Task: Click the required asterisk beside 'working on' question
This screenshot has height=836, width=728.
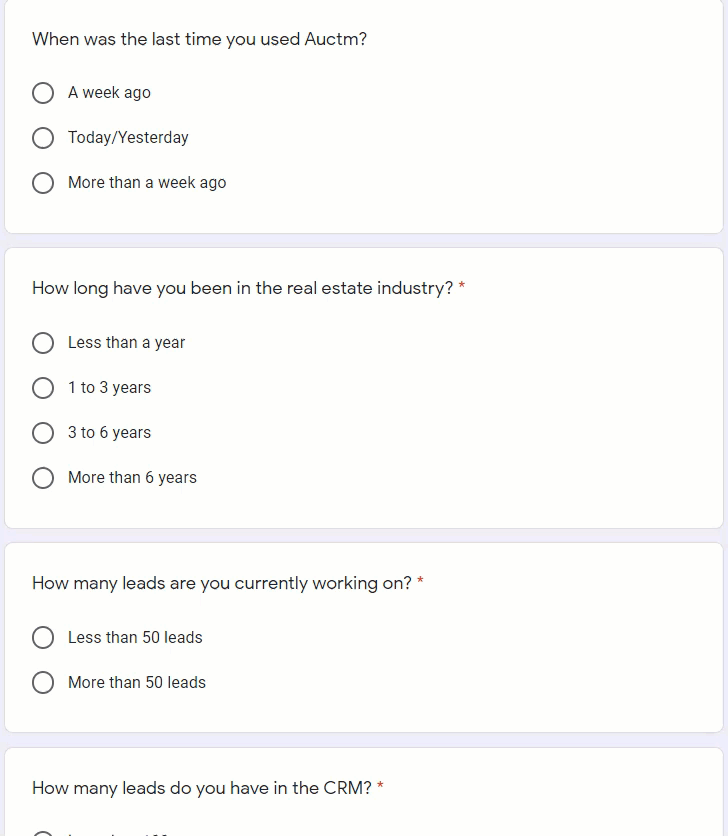Action: pyautogui.click(x=420, y=582)
